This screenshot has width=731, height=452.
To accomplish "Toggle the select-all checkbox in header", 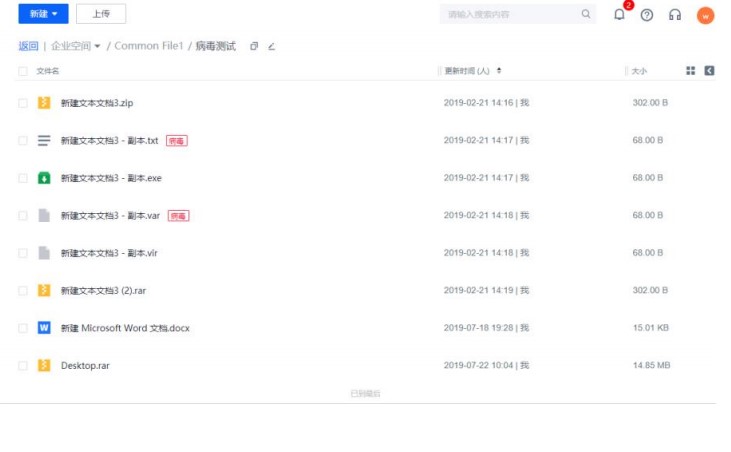I will point(23,71).
